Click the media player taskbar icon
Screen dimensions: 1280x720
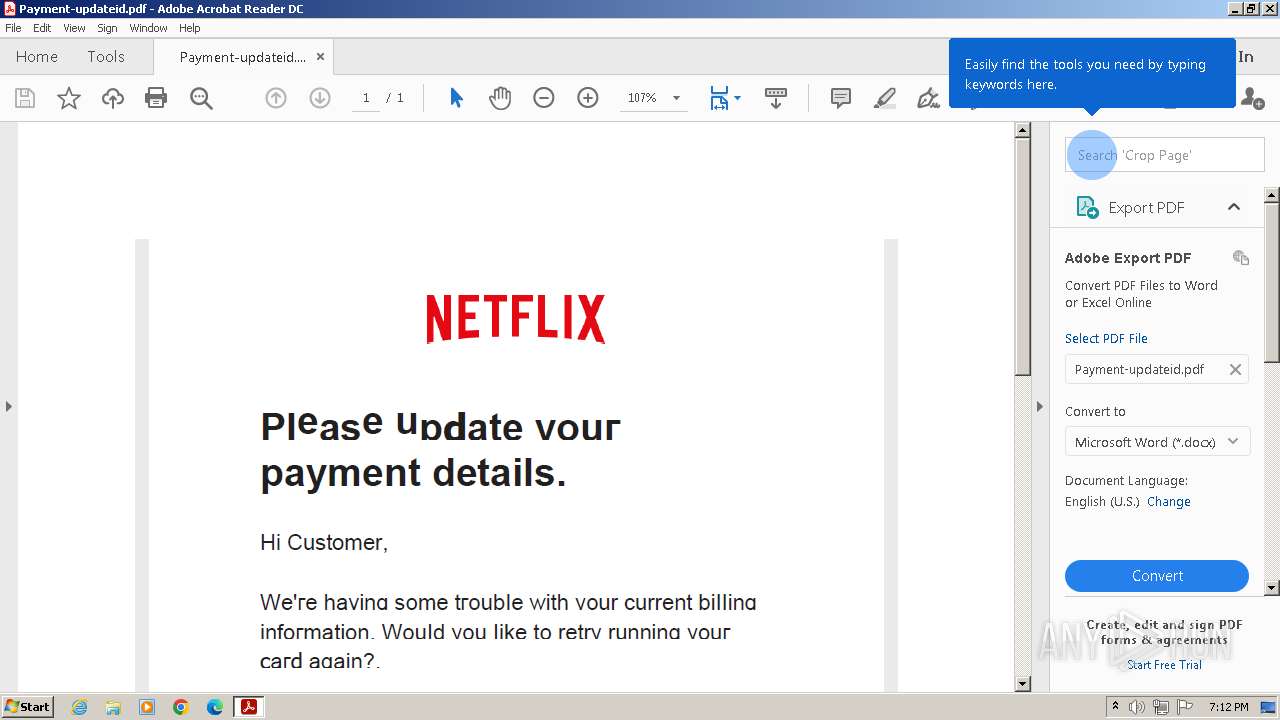pos(147,707)
